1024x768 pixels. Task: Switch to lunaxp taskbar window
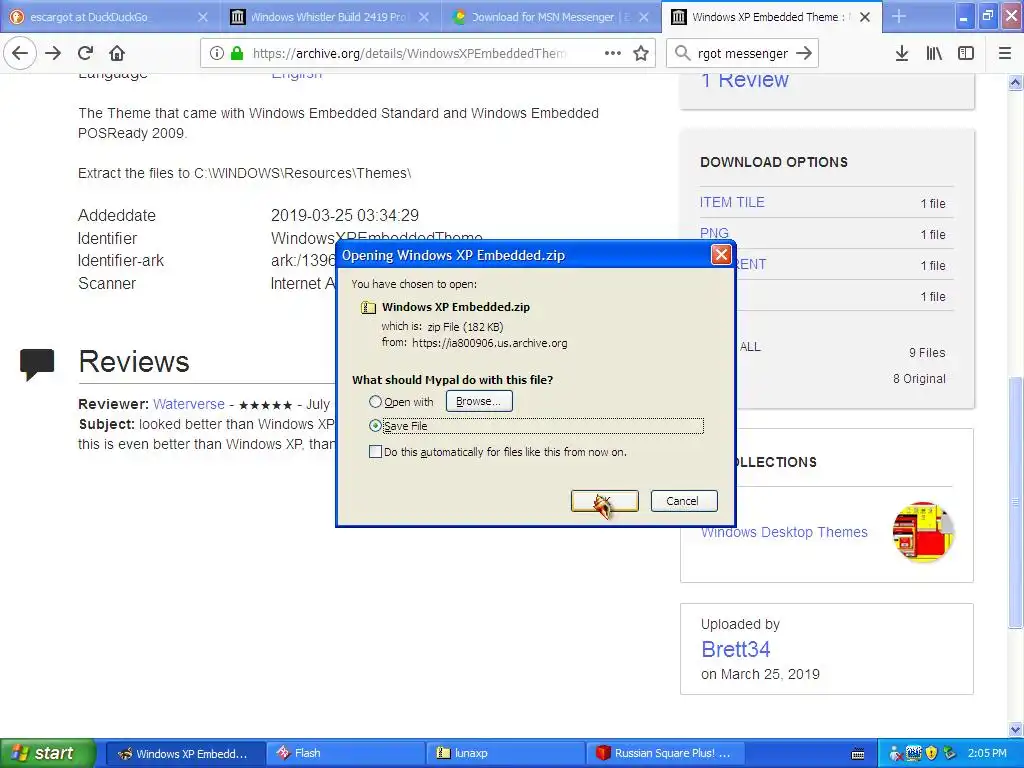pyautogui.click(x=506, y=754)
